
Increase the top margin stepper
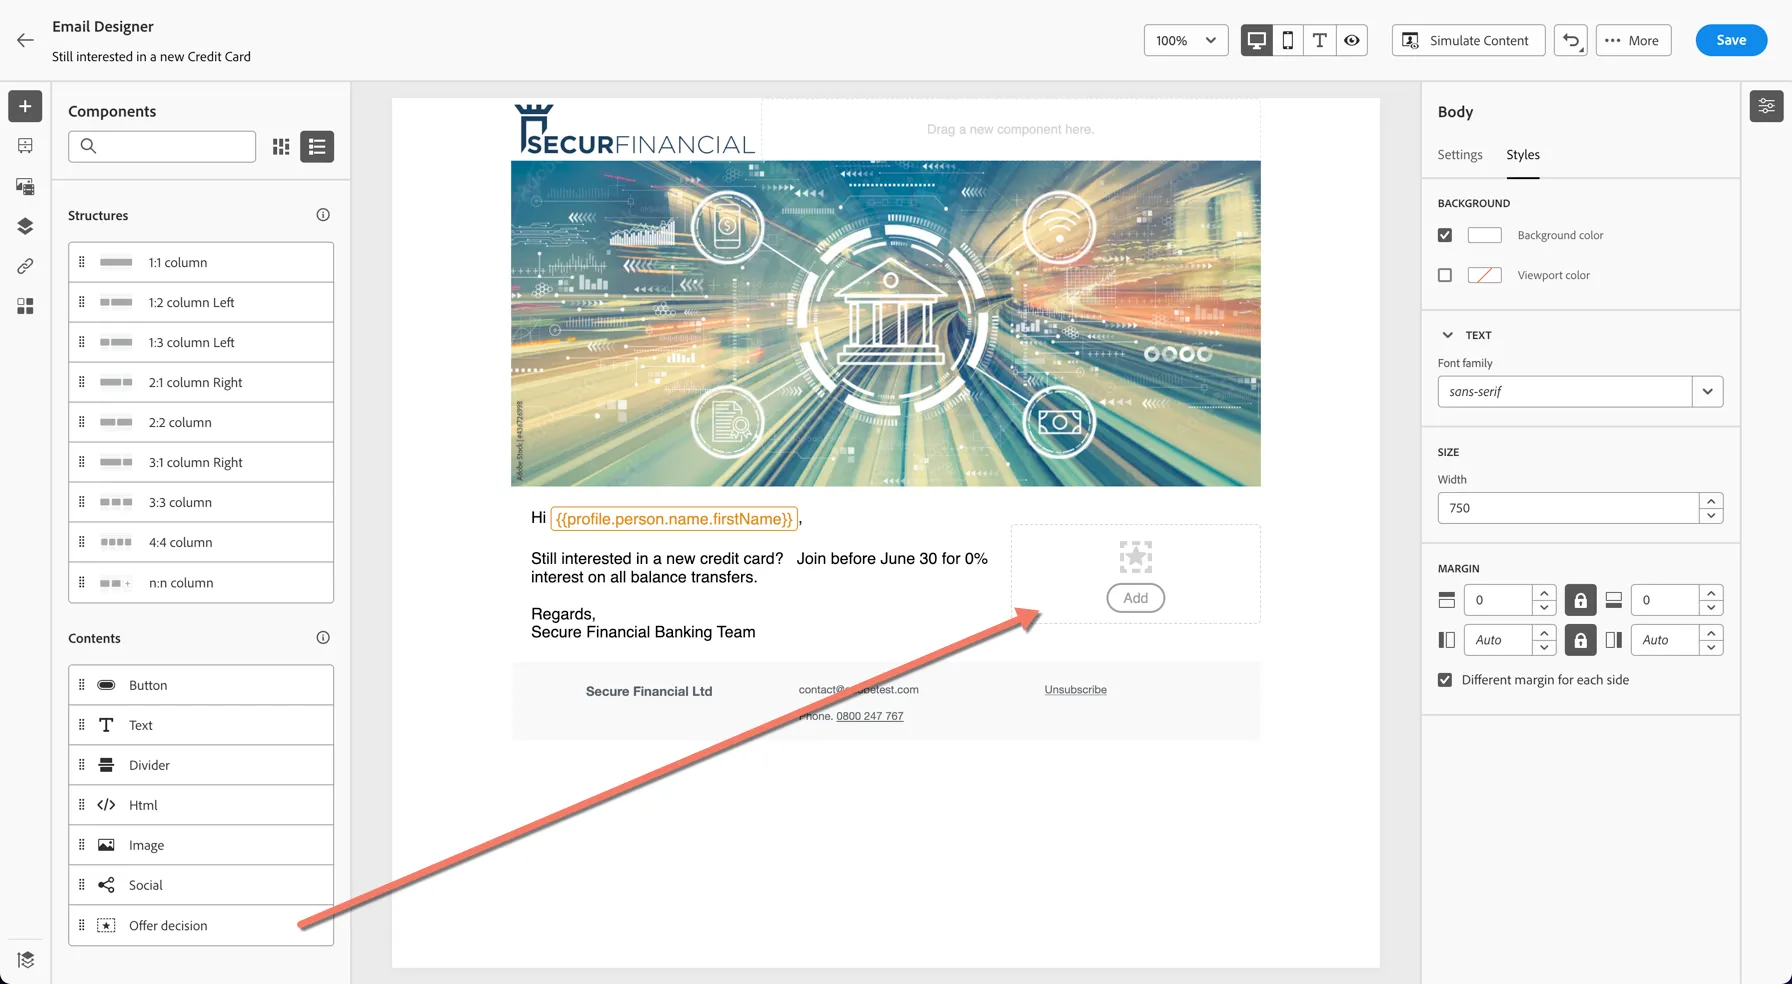[1544, 593]
